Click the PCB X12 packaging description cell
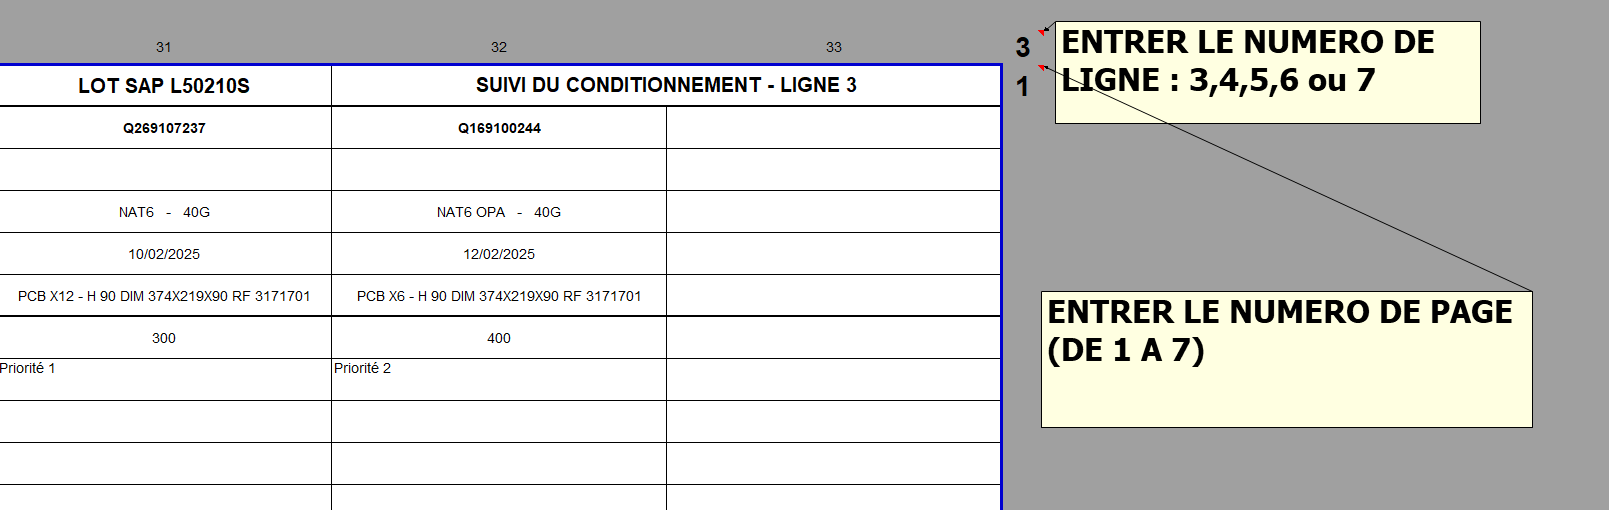Image resolution: width=1609 pixels, height=510 pixels. coord(164,296)
